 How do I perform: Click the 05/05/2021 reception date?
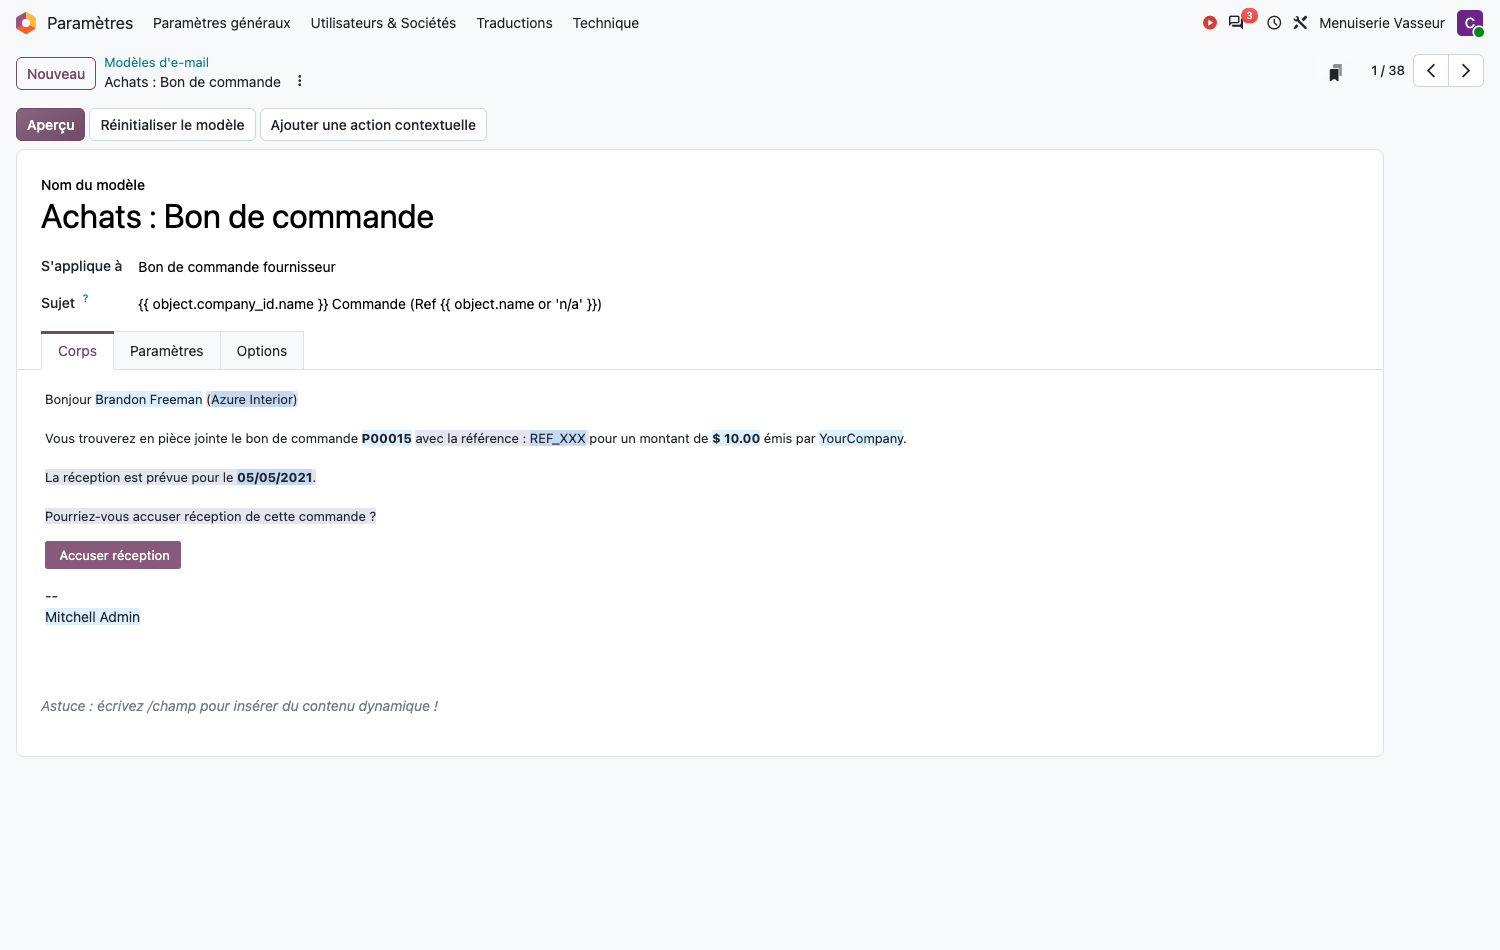275,477
